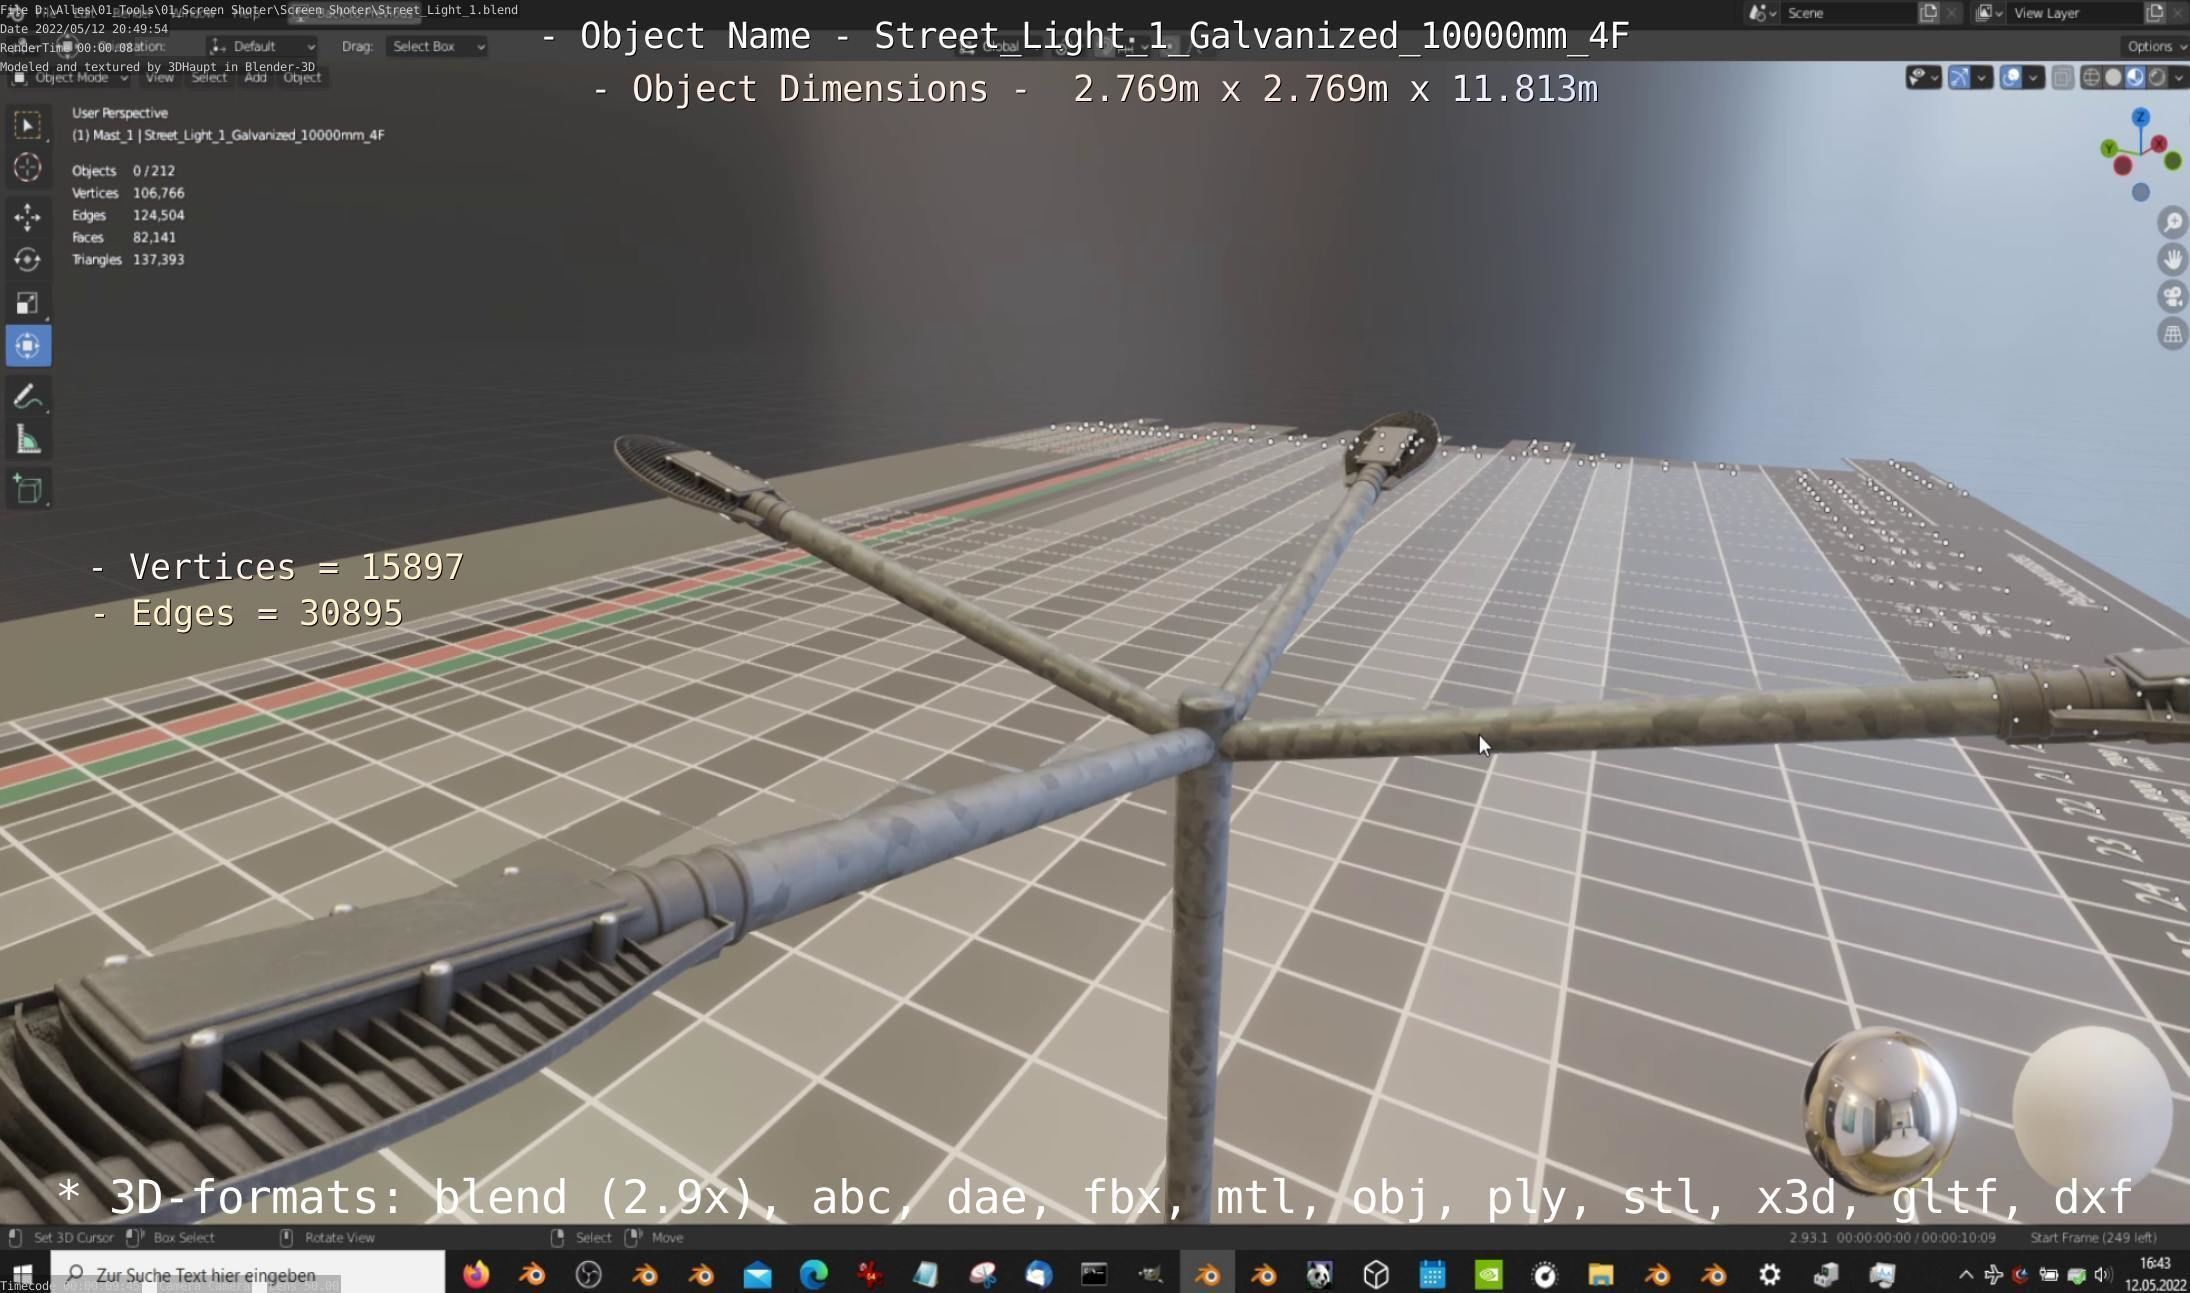This screenshot has height=1293, width=2190.
Task: Open the shading options dropdown arrow
Action: pos(2179,77)
